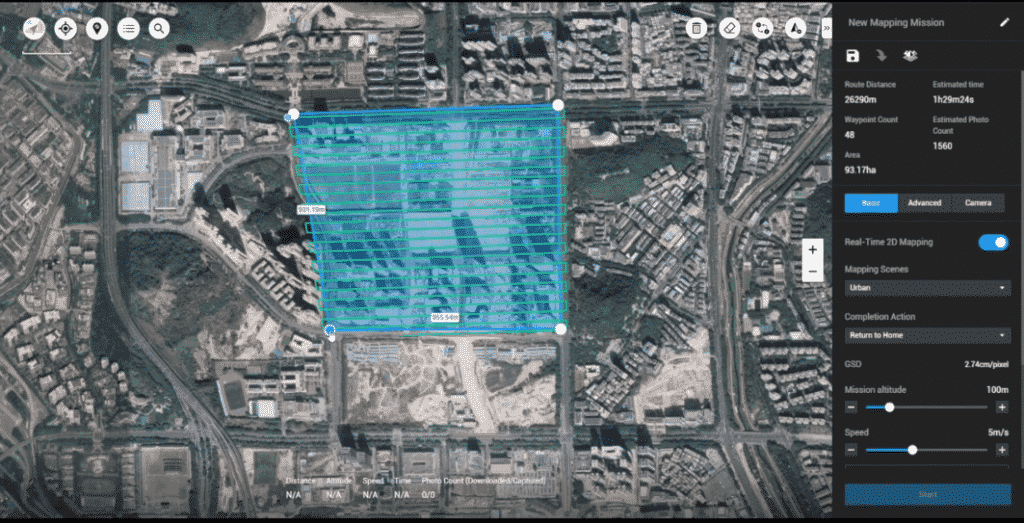Click the map search magnifier icon

159,28
